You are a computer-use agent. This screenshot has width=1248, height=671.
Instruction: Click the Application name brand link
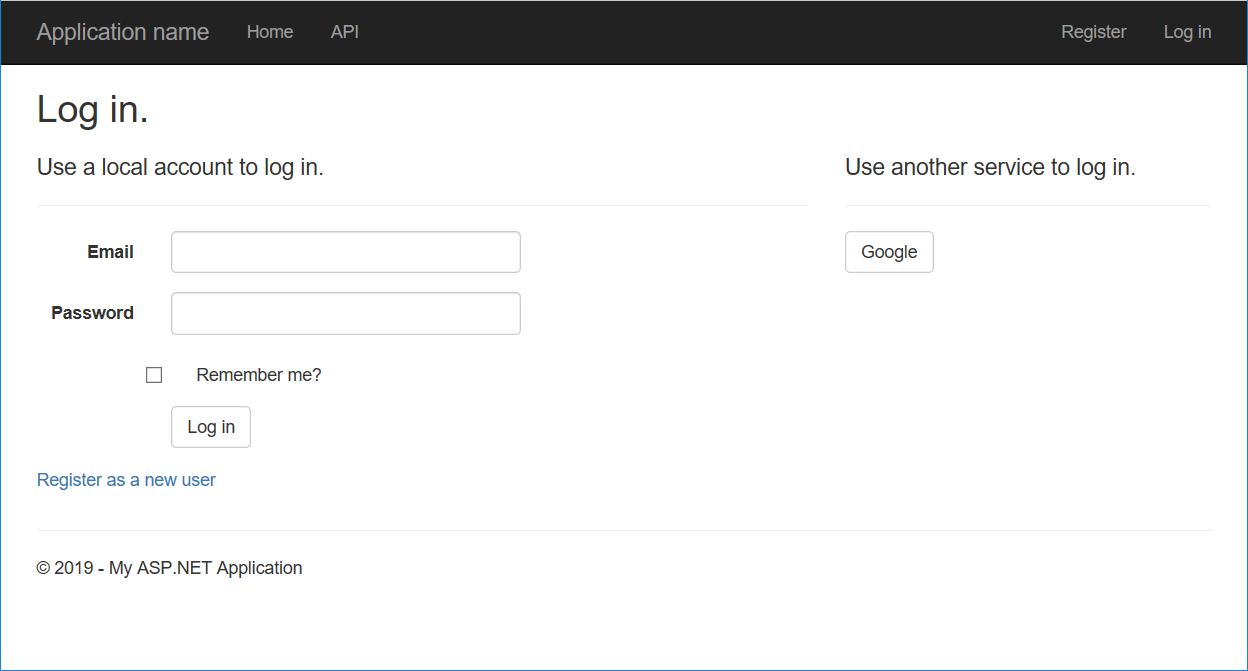122,32
